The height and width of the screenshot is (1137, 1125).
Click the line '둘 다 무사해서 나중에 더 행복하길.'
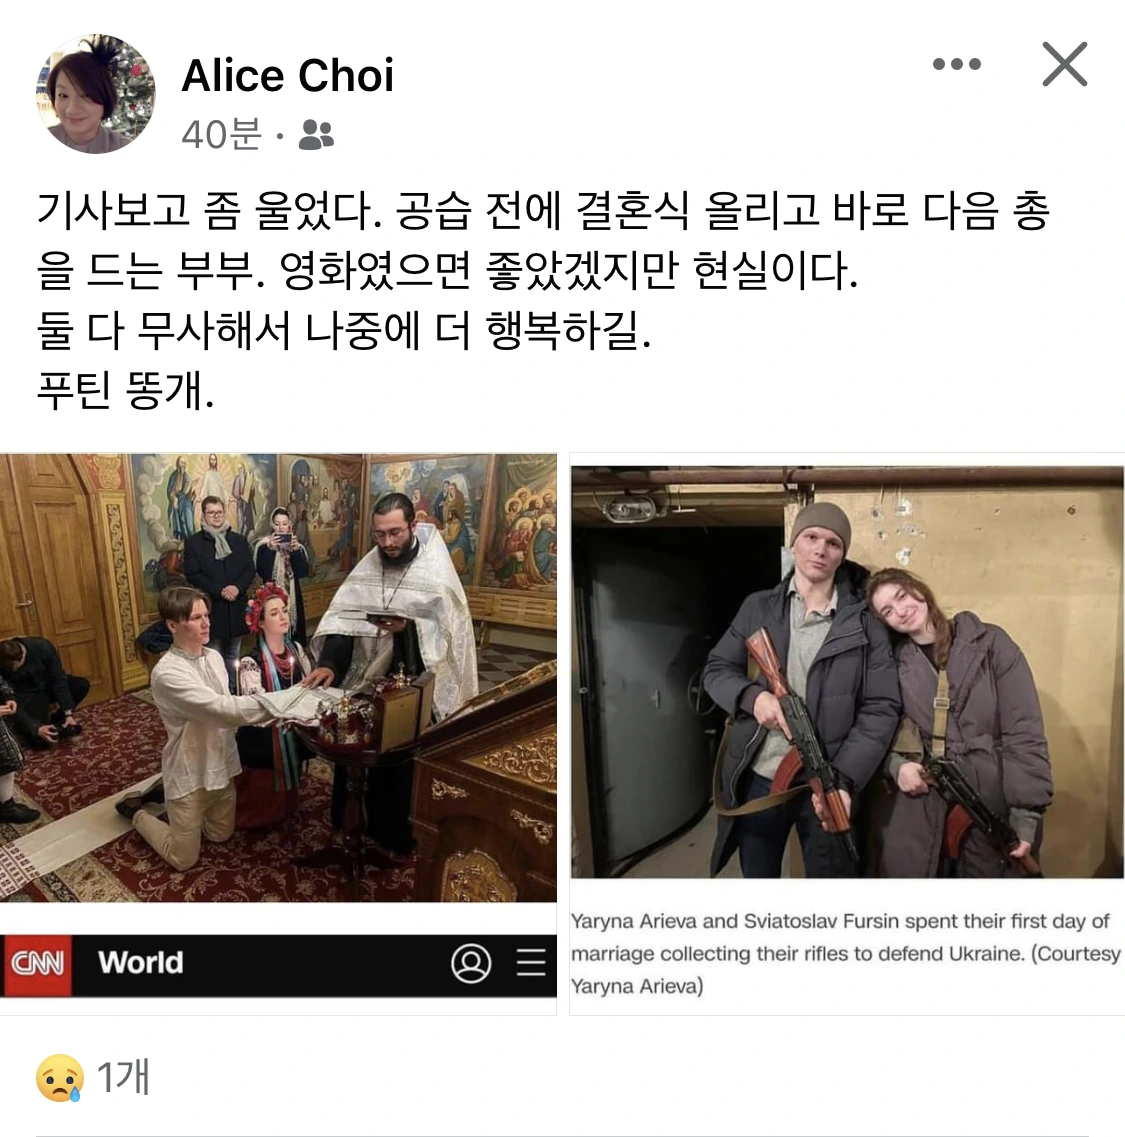[x=344, y=331]
